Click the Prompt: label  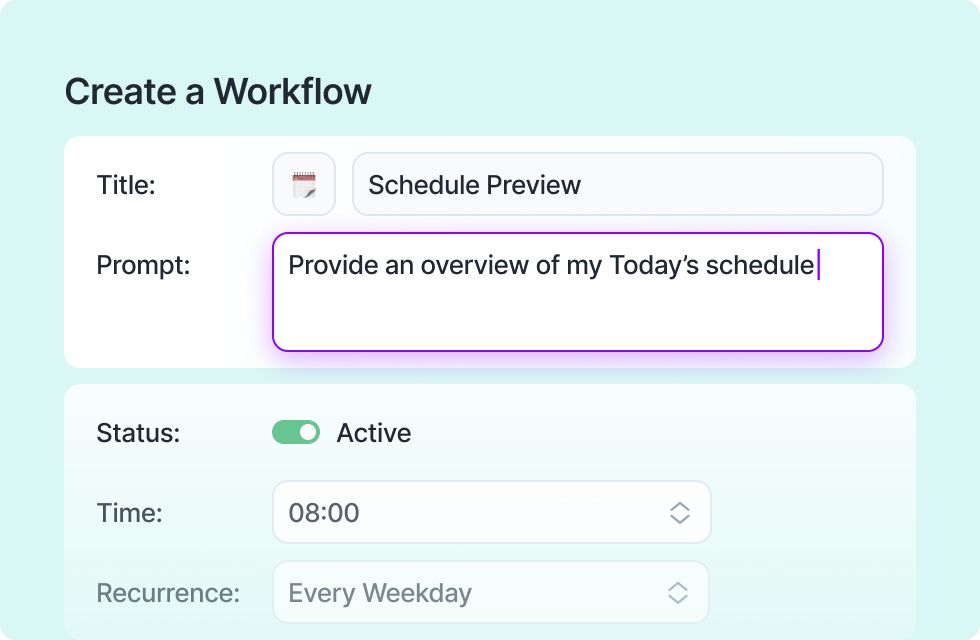point(143,265)
